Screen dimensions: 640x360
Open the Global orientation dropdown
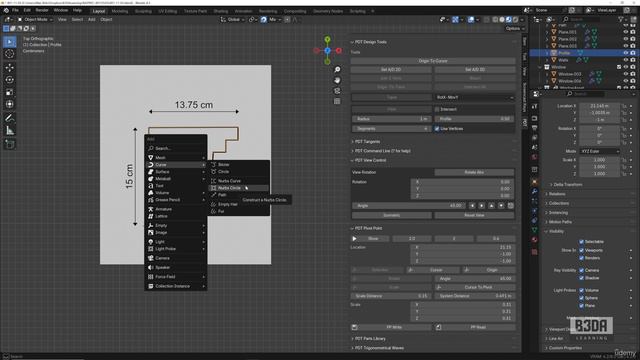[232, 19]
